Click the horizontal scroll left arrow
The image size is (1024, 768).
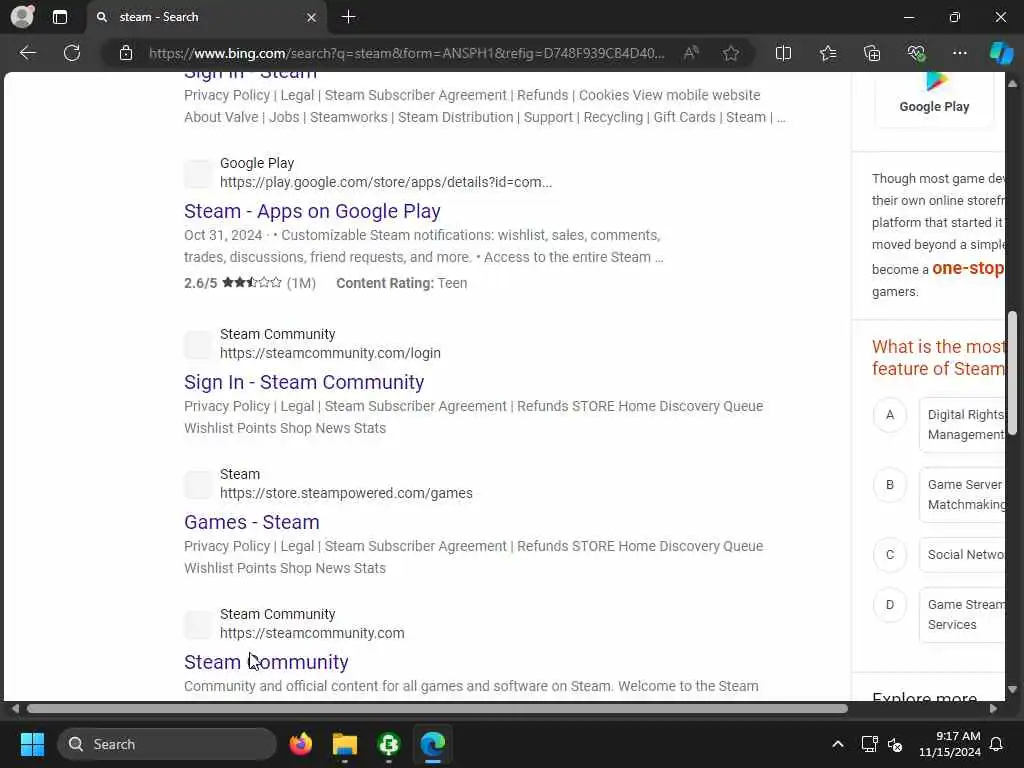coord(15,709)
